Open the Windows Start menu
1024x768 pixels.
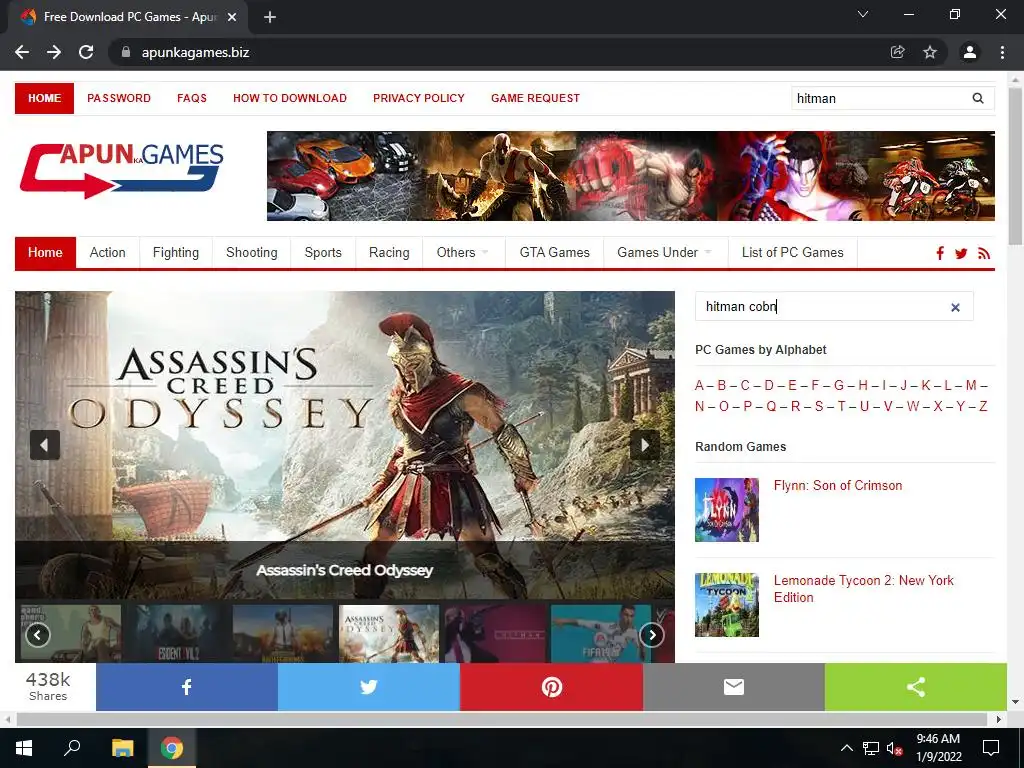pos(24,748)
